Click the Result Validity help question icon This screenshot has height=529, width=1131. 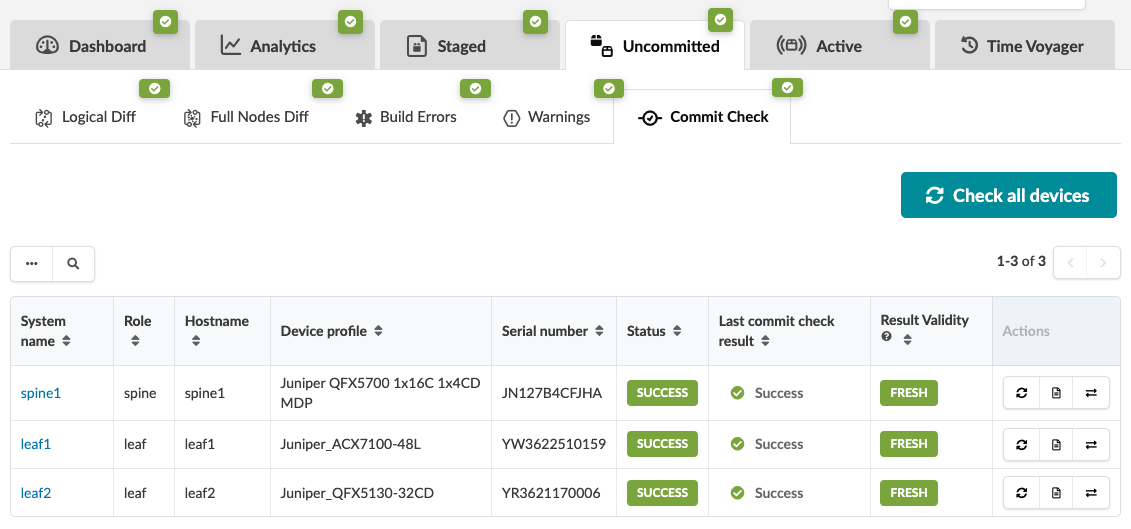tap(886, 338)
